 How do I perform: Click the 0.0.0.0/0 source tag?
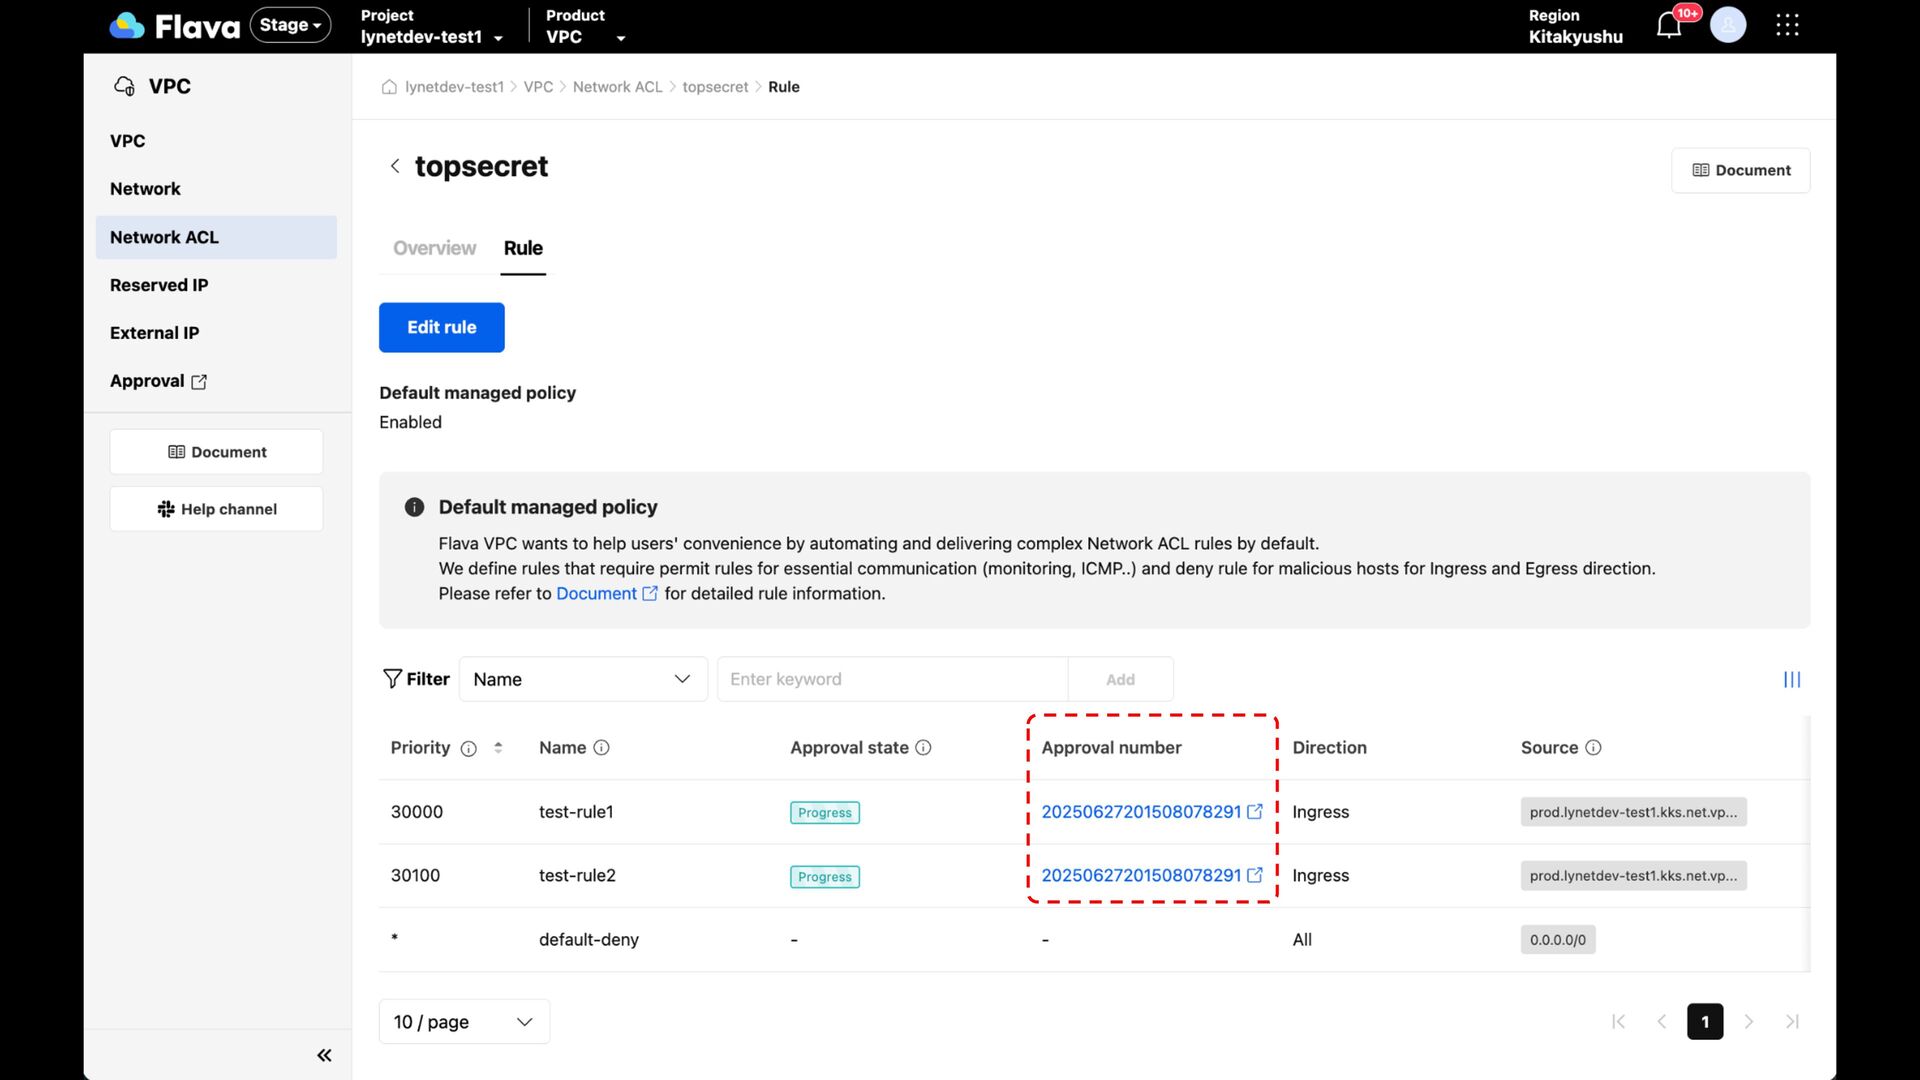[1558, 939]
